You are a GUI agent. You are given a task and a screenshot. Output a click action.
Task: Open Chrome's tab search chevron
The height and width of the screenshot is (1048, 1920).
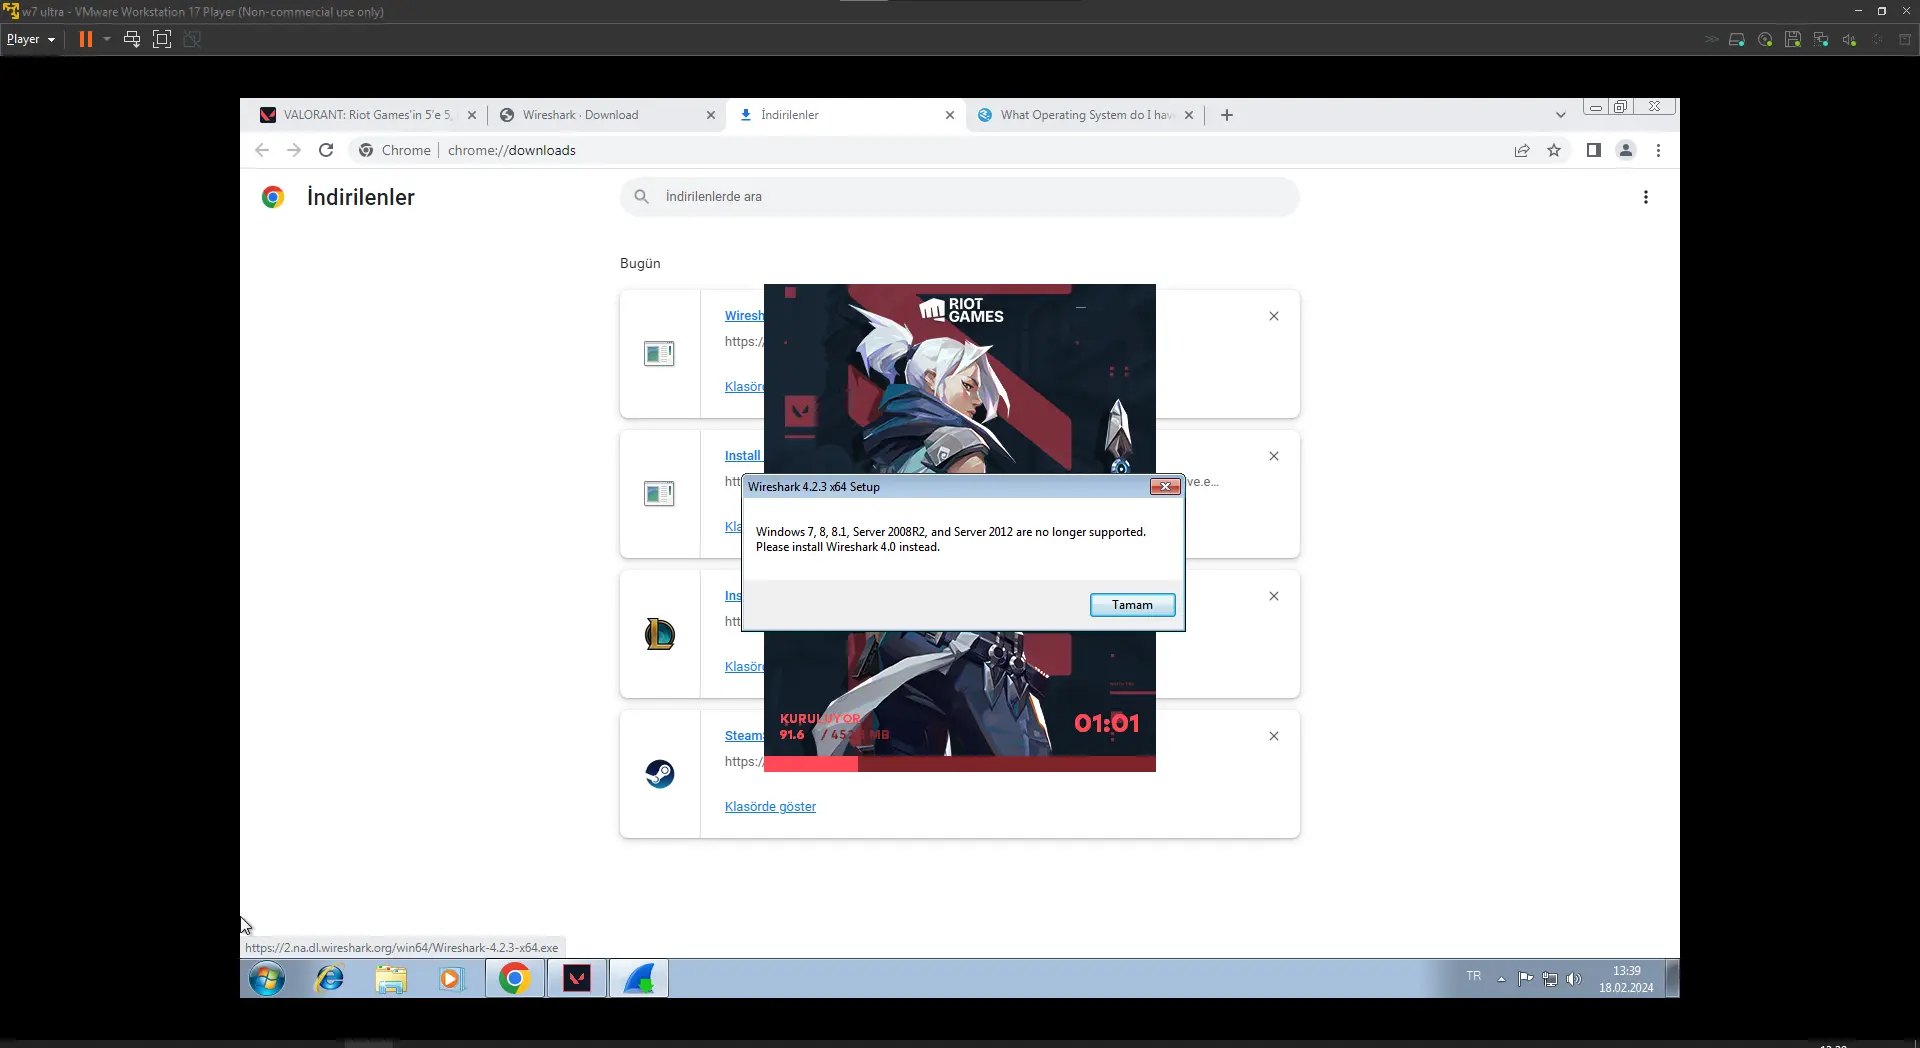point(1560,115)
